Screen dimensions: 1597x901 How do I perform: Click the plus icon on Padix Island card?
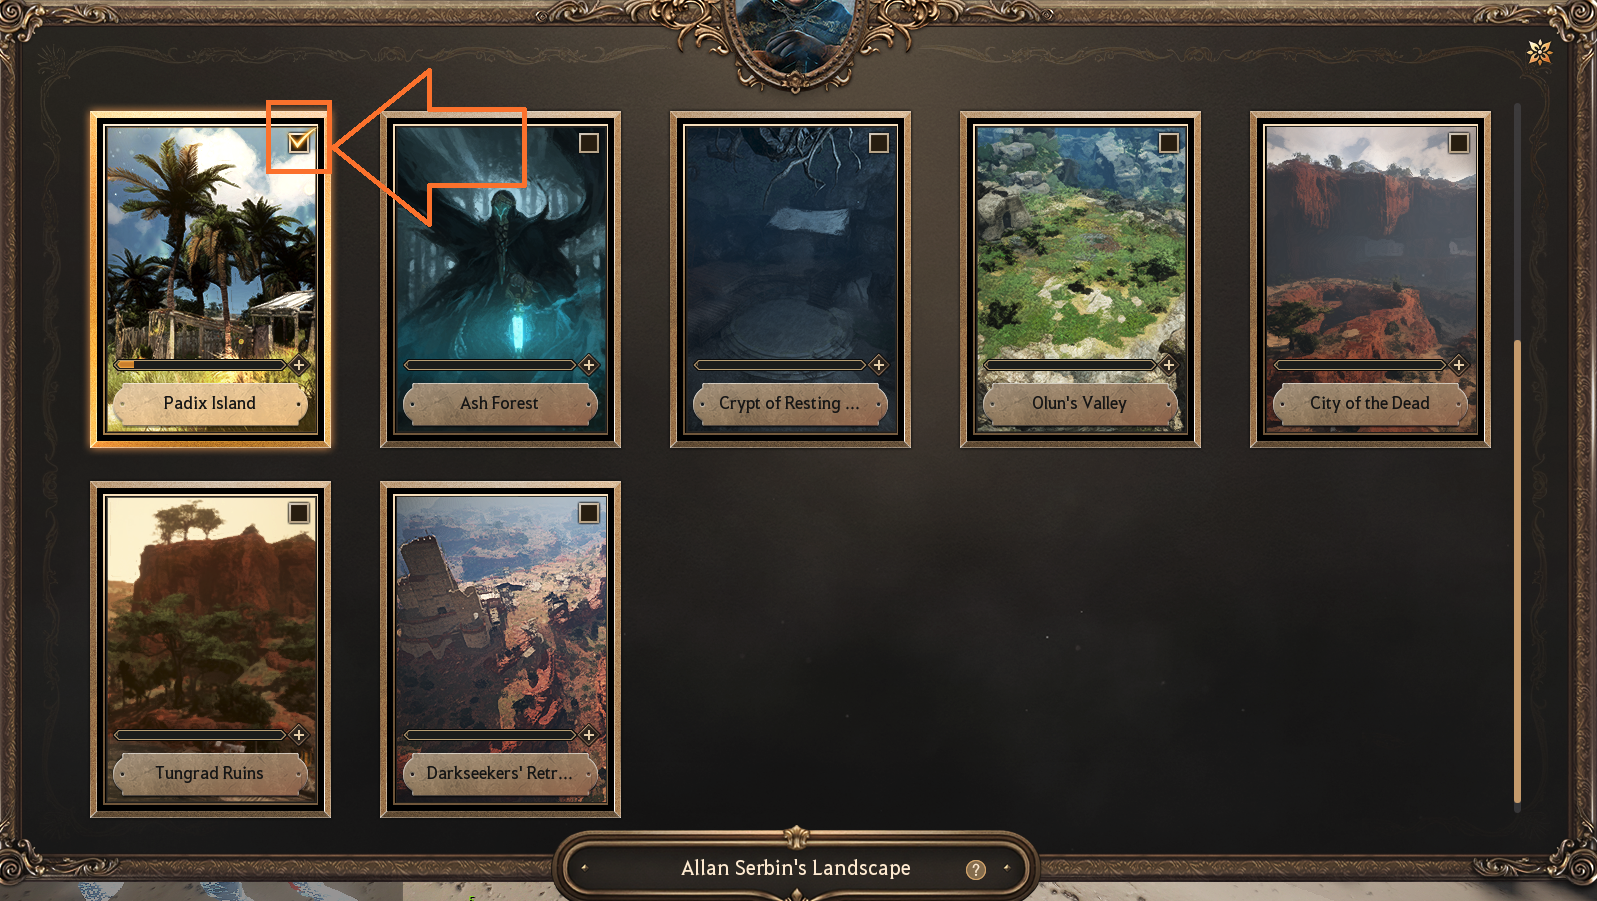299,365
